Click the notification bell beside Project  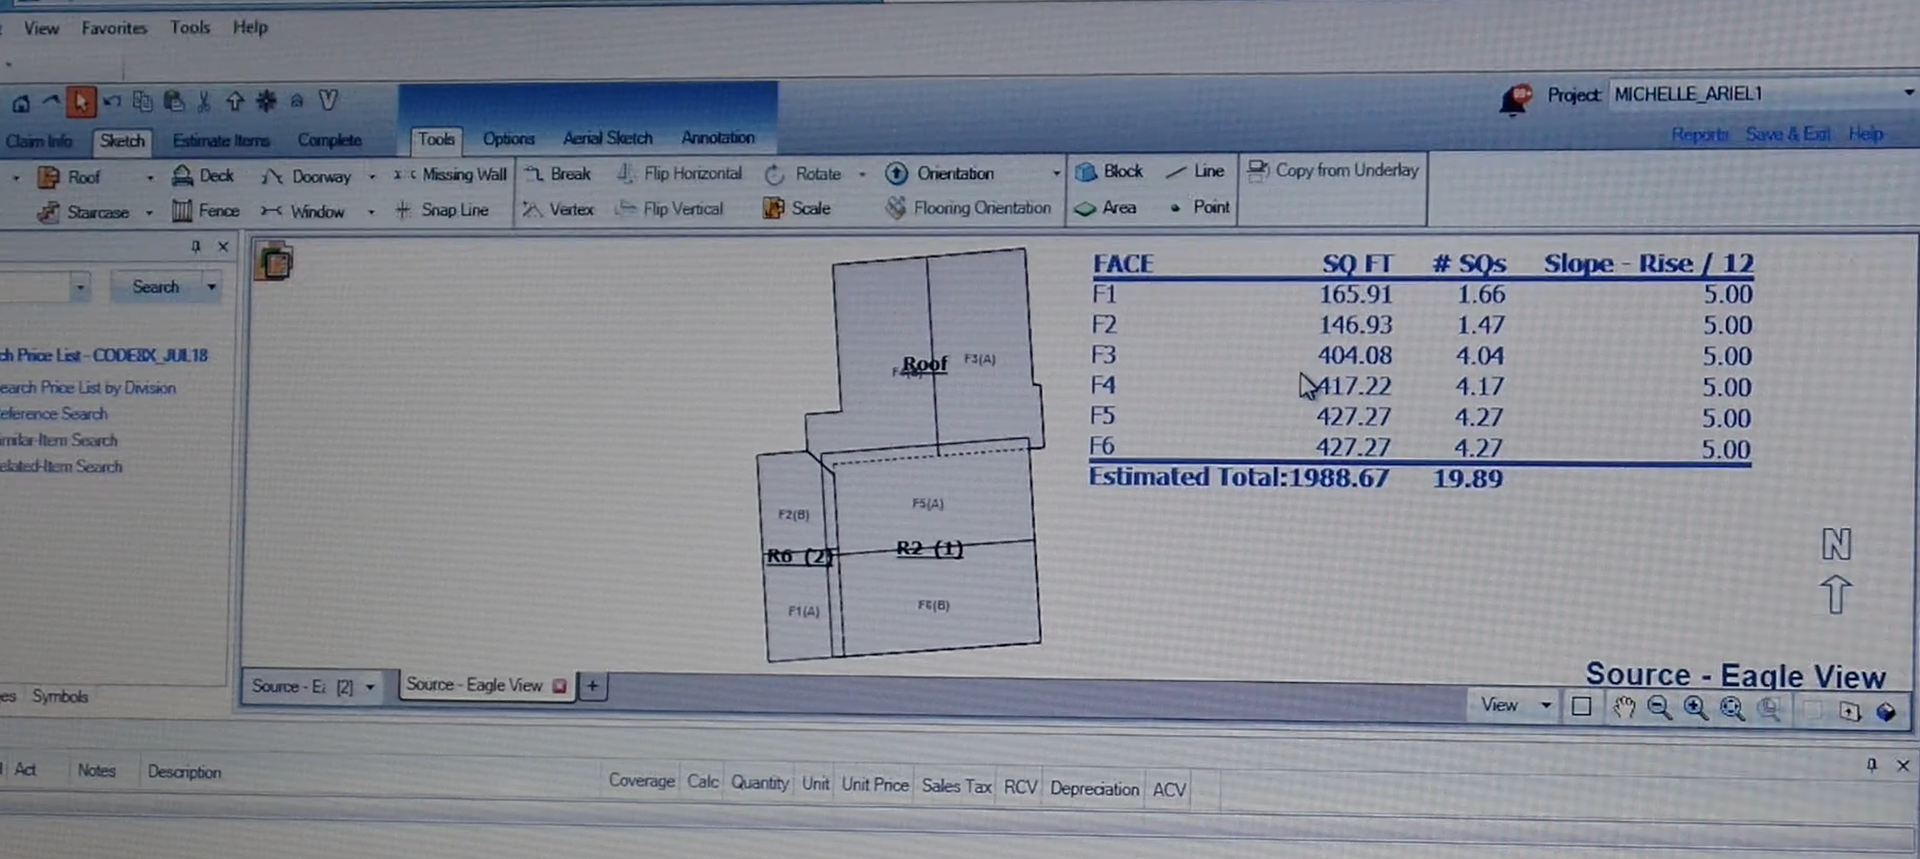pos(1515,99)
